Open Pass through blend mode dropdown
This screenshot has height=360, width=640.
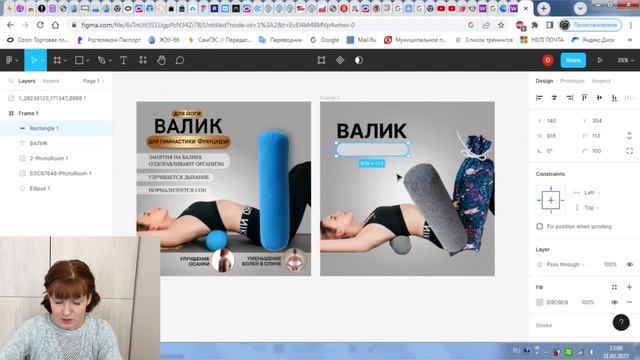[x=566, y=264]
